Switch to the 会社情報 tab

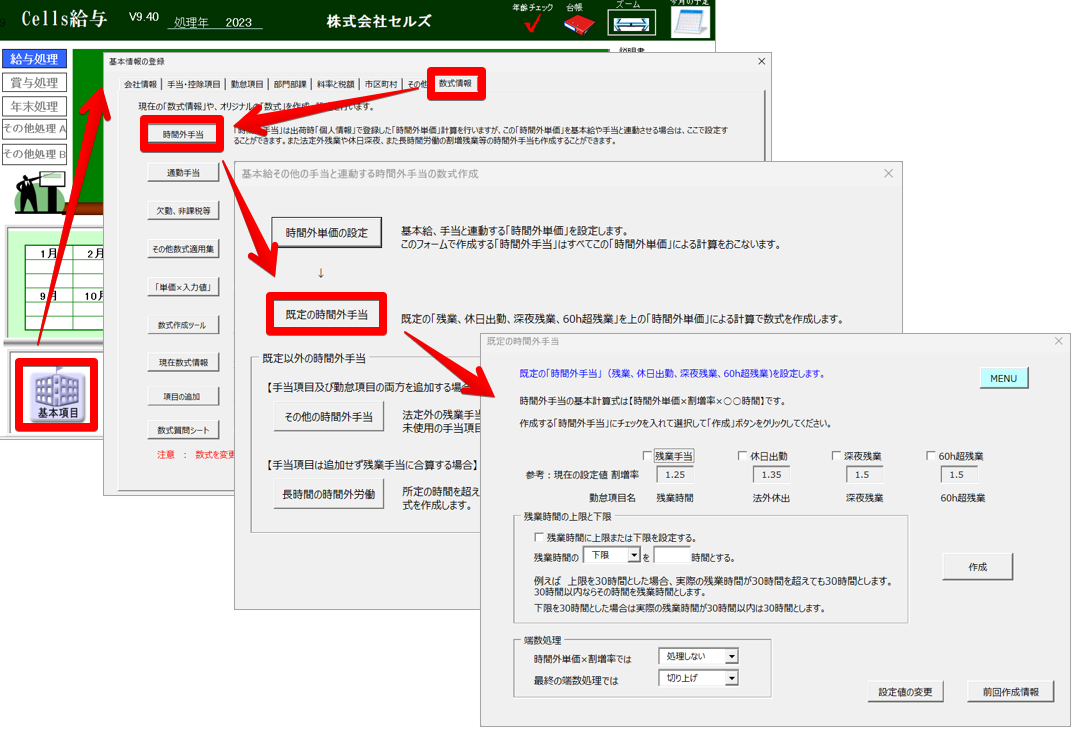[x=141, y=84]
